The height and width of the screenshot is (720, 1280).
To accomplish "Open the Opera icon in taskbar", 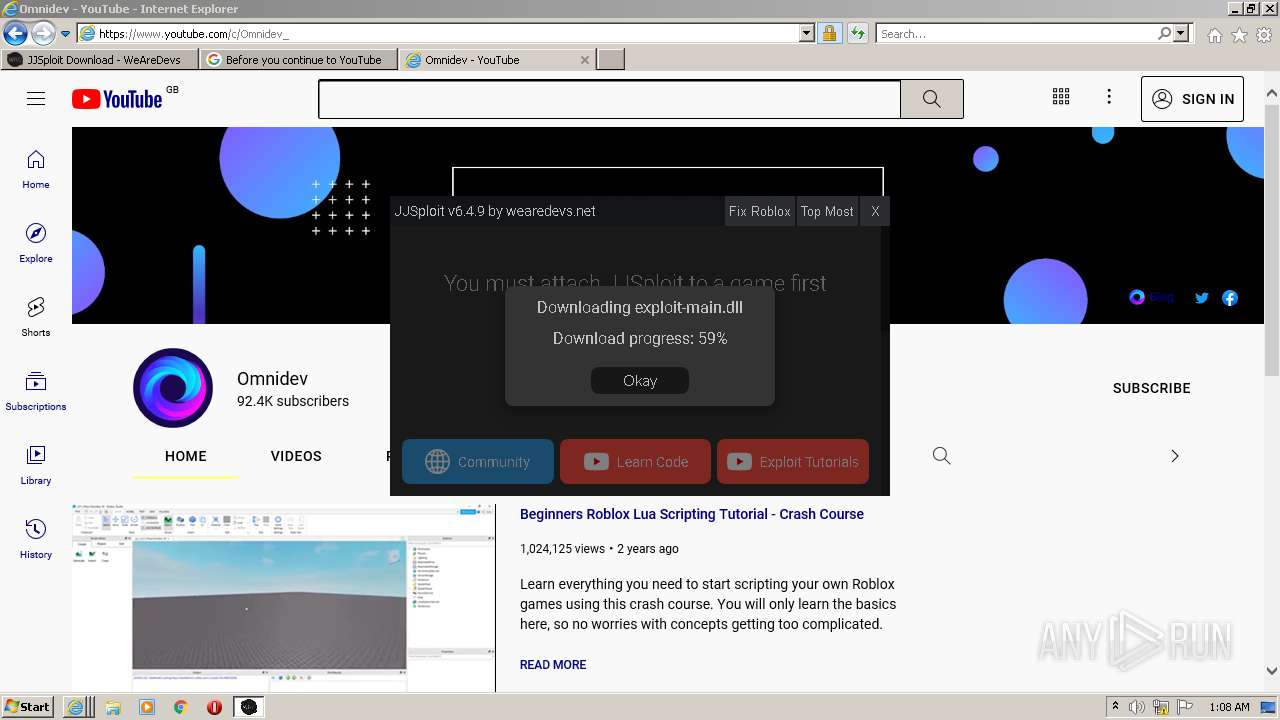I will tap(214, 707).
